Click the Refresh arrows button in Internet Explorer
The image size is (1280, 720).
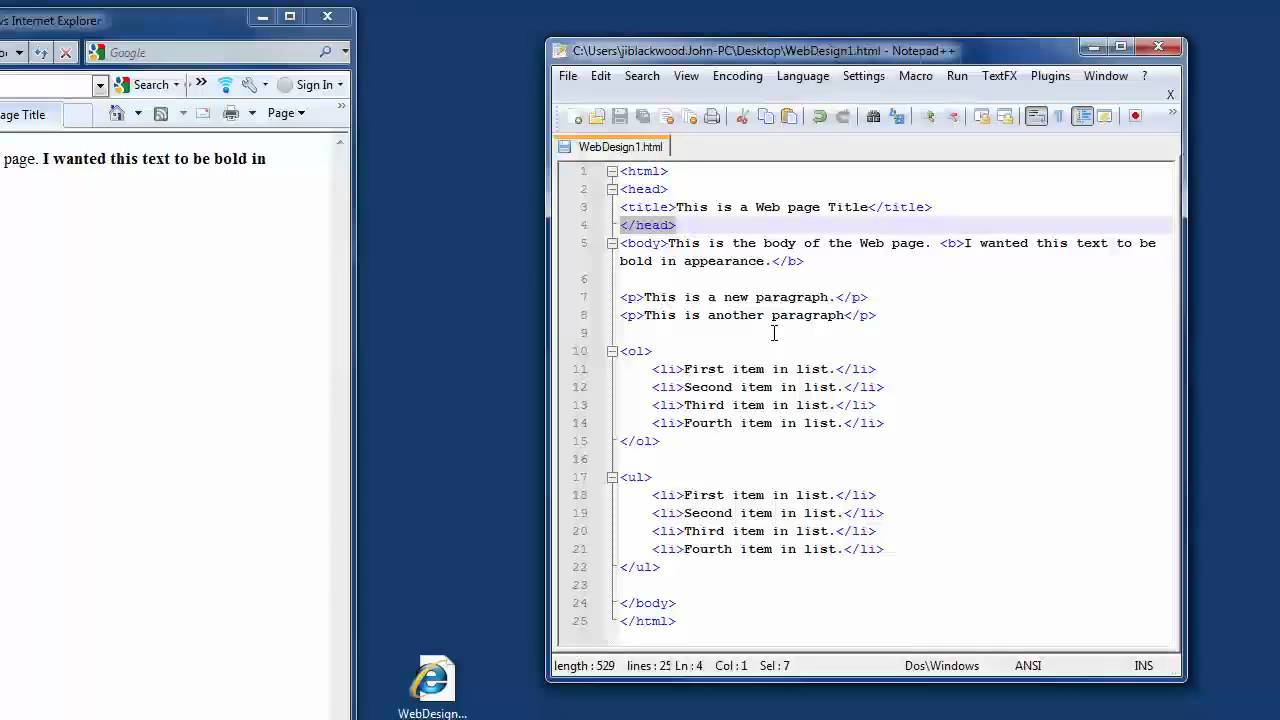(41, 52)
